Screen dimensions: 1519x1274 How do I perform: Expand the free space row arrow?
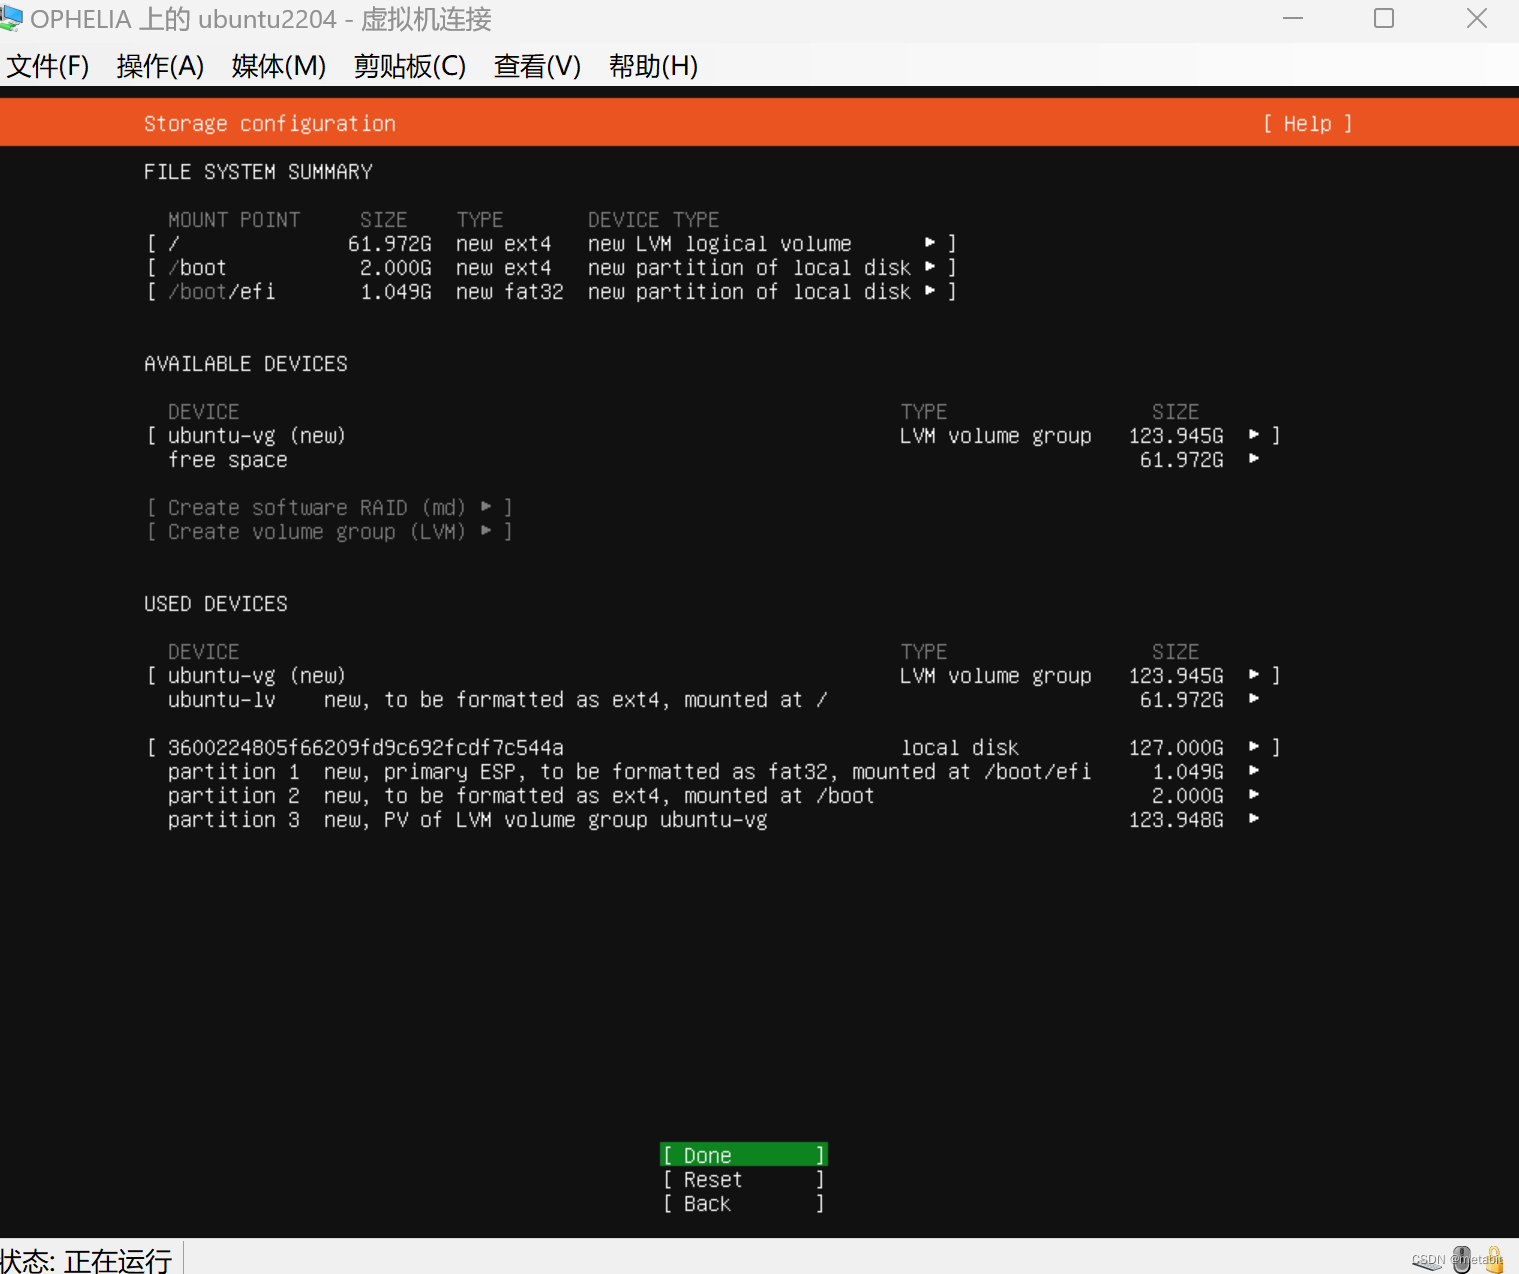click(1254, 459)
